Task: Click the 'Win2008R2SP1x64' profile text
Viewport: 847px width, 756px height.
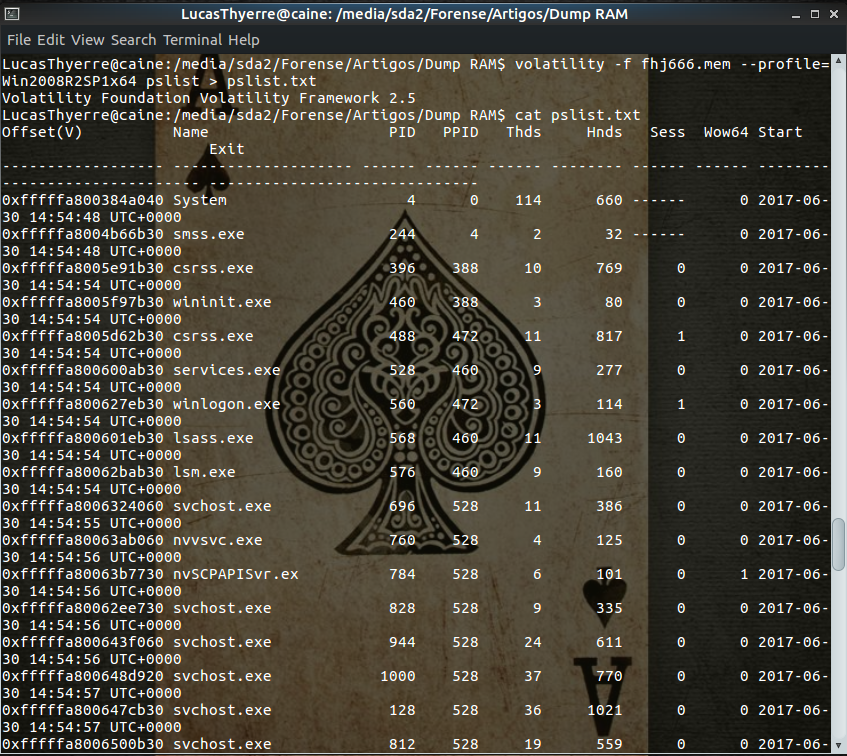Action: 69,82
